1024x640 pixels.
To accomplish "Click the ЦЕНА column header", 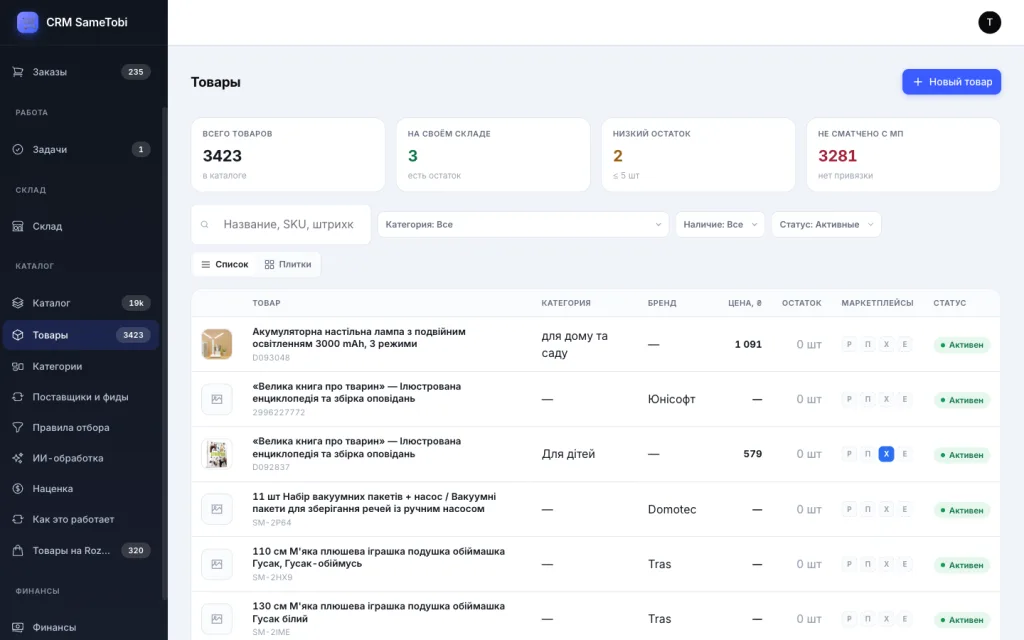I will point(744,303).
